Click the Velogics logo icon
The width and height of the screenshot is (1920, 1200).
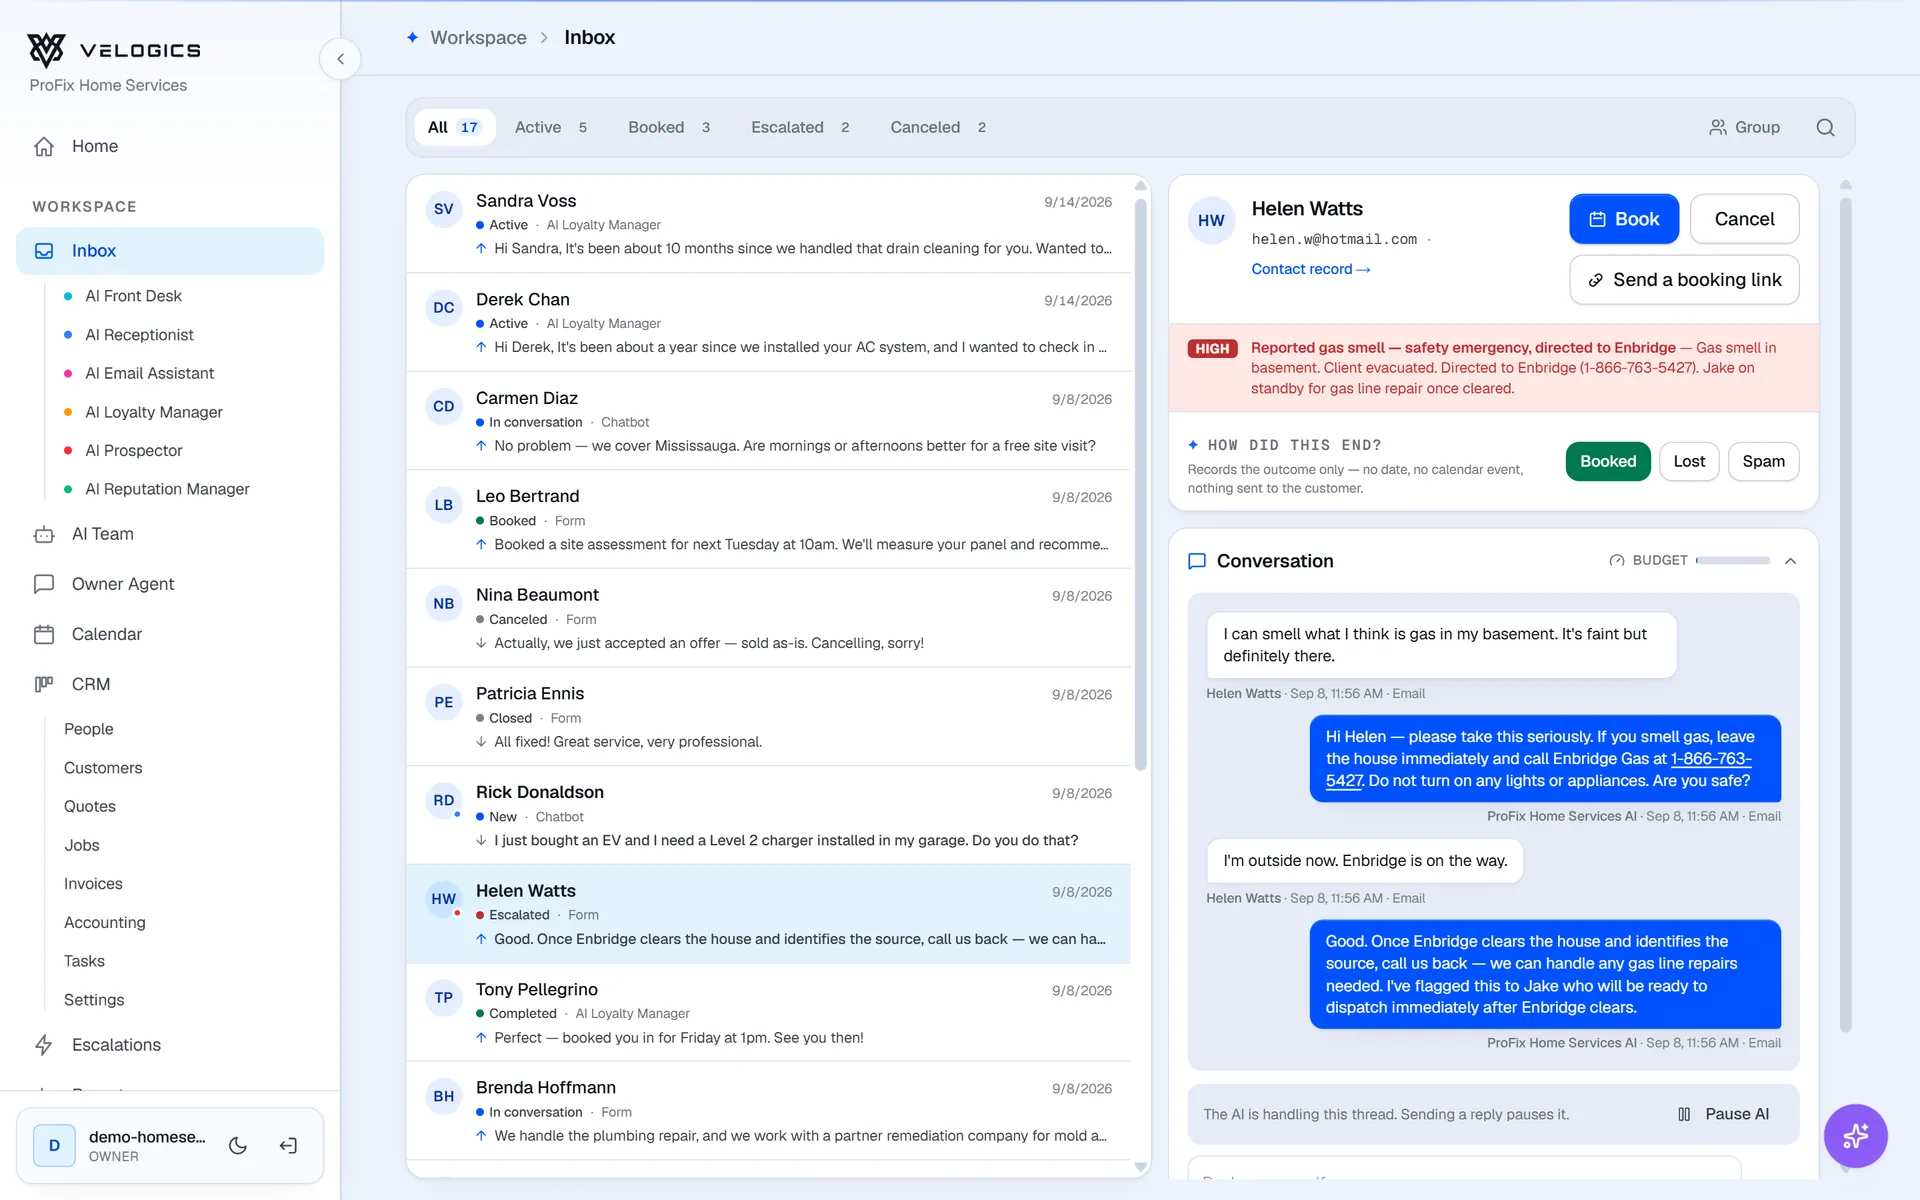click(46, 49)
